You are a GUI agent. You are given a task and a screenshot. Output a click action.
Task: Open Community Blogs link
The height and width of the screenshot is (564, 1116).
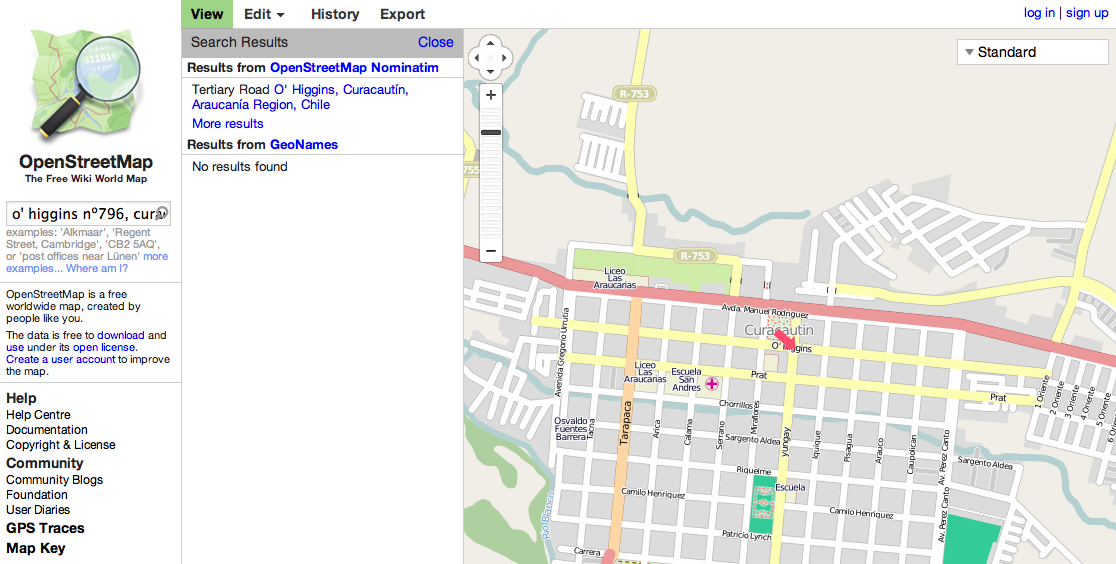pos(55,479)
